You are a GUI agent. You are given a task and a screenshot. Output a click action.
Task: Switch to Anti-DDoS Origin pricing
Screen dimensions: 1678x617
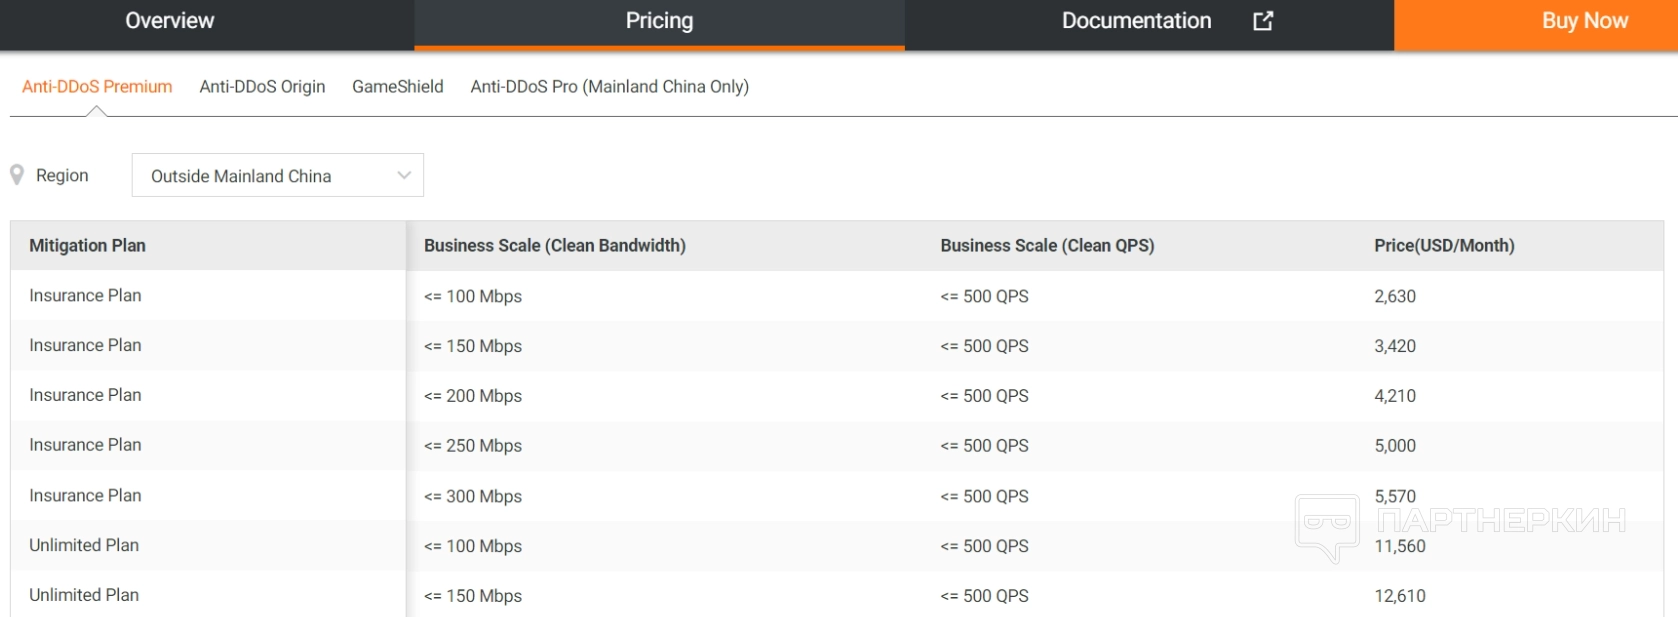pos(262,87)
